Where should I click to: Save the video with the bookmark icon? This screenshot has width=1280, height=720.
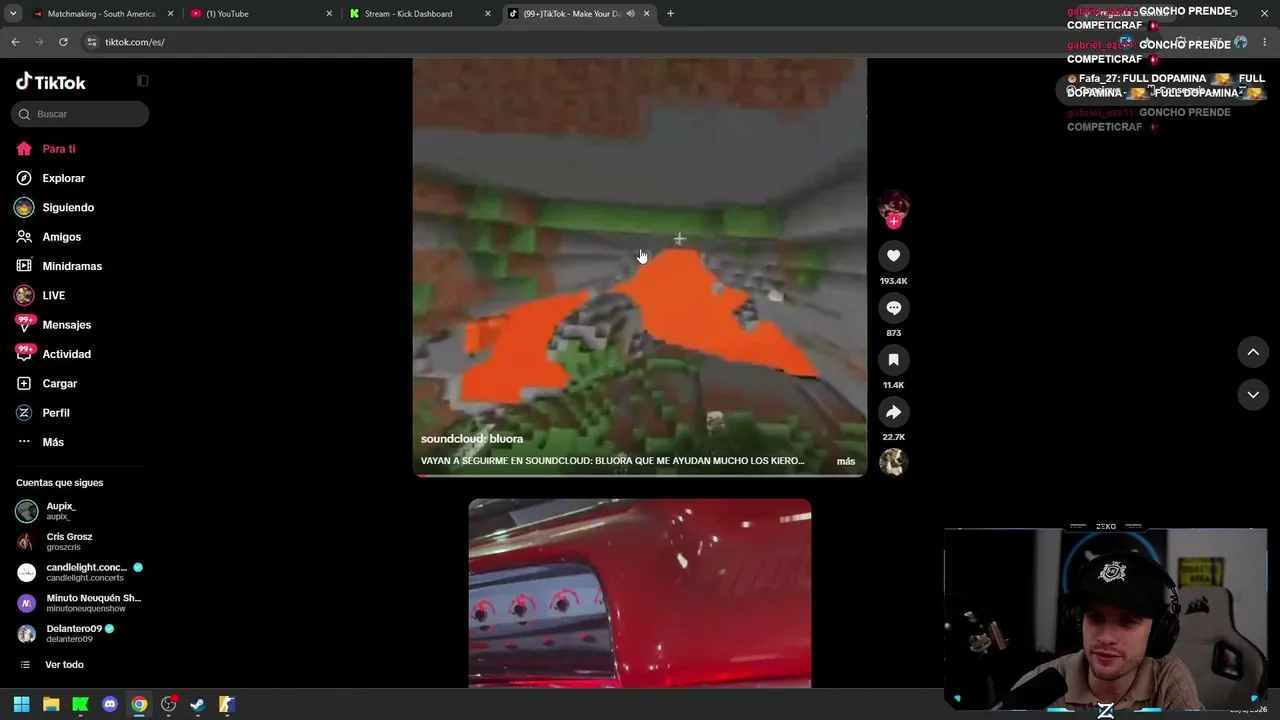click(x=894, y=360)
